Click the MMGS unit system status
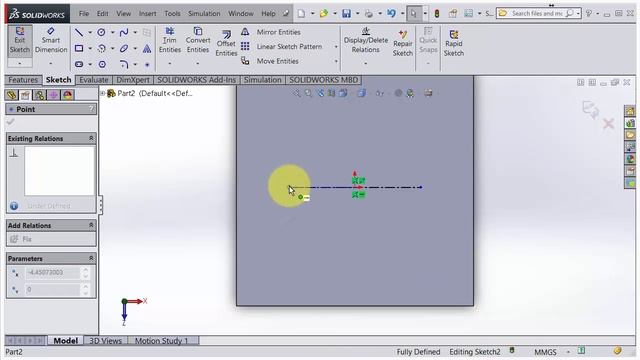 pos(545,352)
